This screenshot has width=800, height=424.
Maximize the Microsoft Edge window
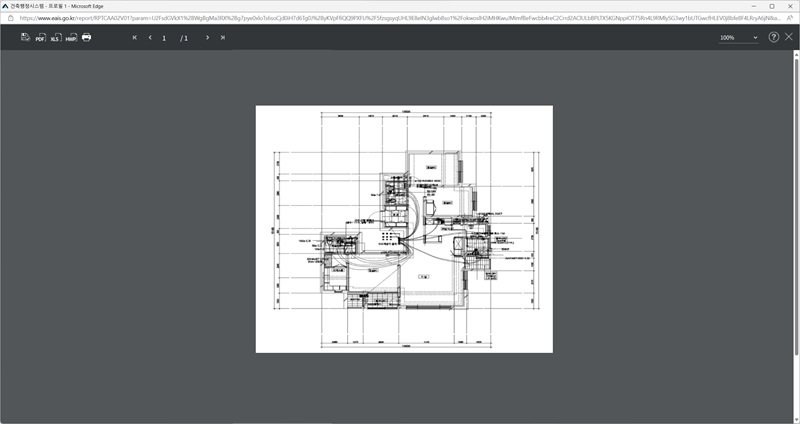772,6
